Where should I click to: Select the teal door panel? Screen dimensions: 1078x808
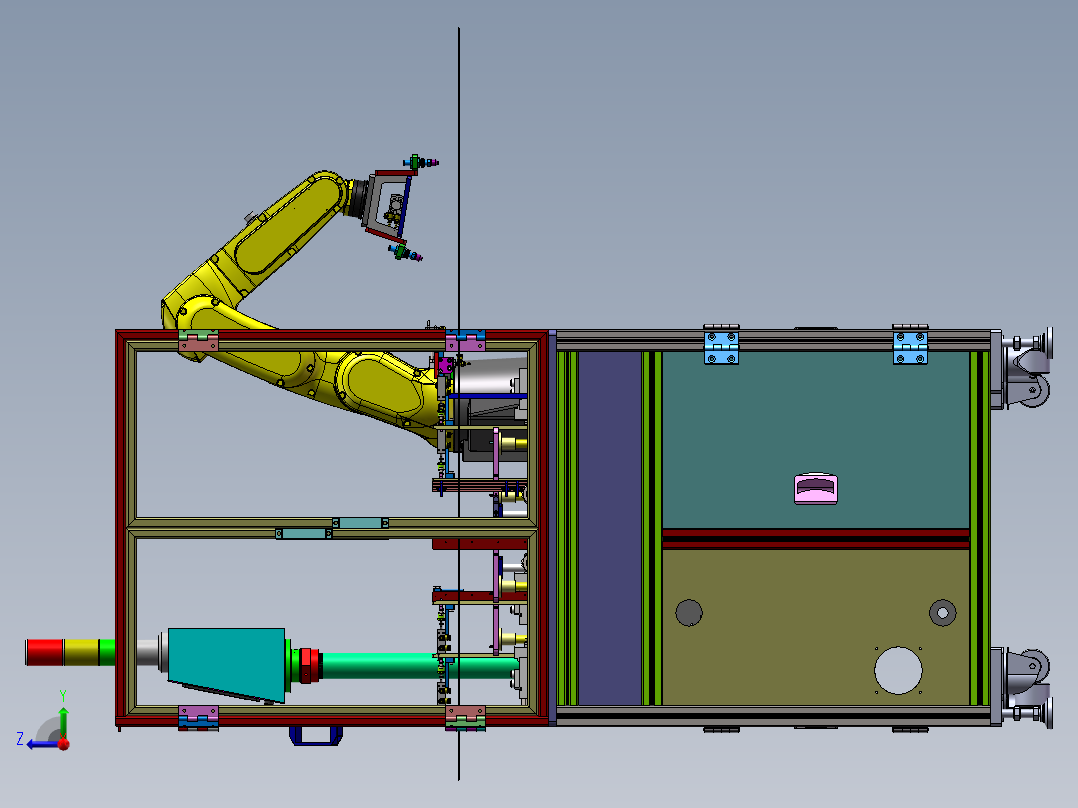pos(815,440)
